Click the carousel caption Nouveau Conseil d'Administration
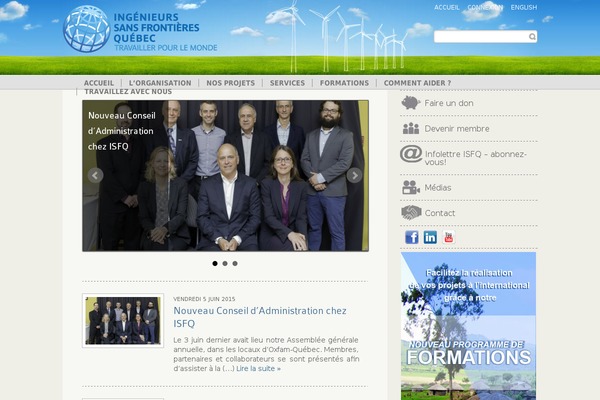Viewport: 600px width, 400px height. click(122, 131)
